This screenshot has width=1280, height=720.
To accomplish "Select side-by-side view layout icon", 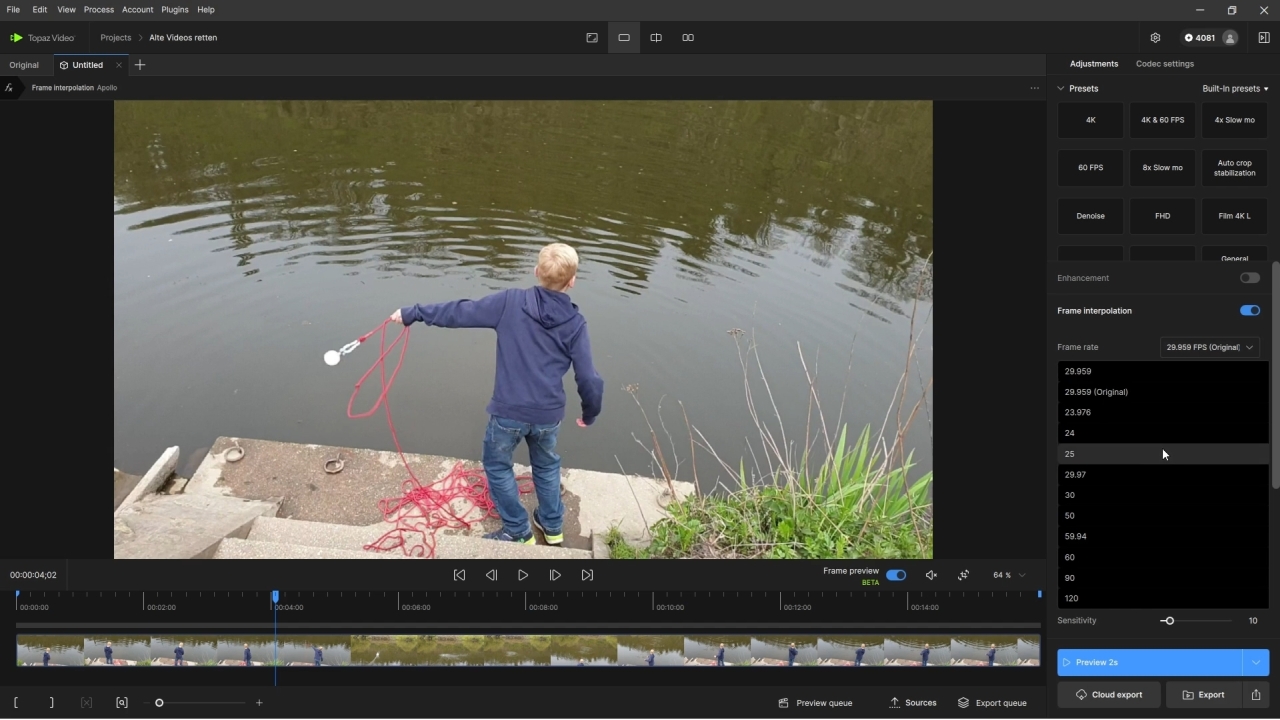I will coord(688,38).
